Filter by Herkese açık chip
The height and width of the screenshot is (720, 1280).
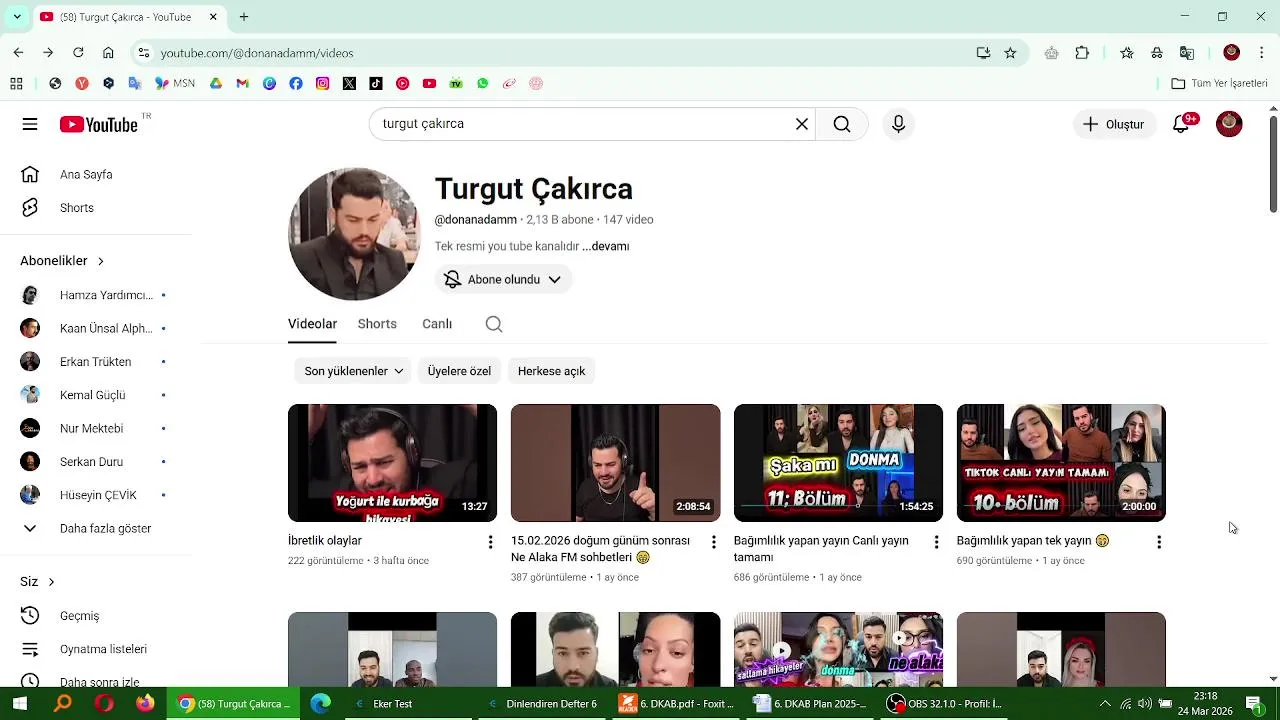[551, 371]
